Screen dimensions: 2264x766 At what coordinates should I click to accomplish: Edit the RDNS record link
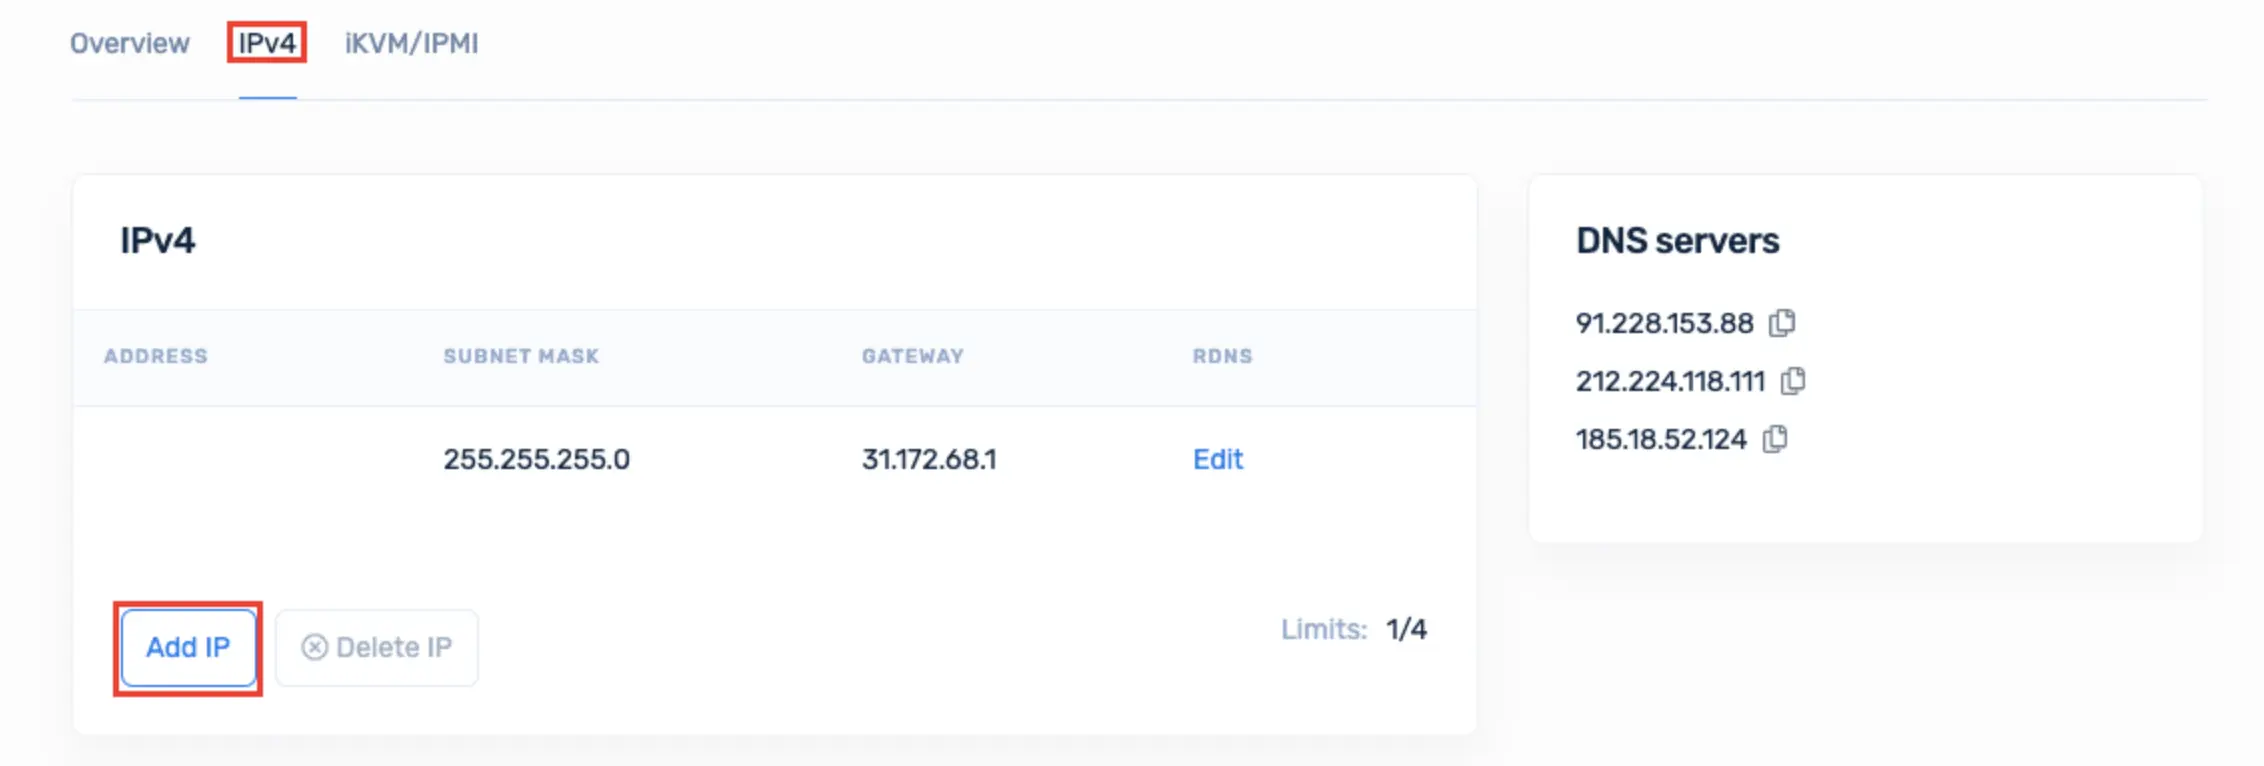pyautogui.click(x=1218, y=459)
